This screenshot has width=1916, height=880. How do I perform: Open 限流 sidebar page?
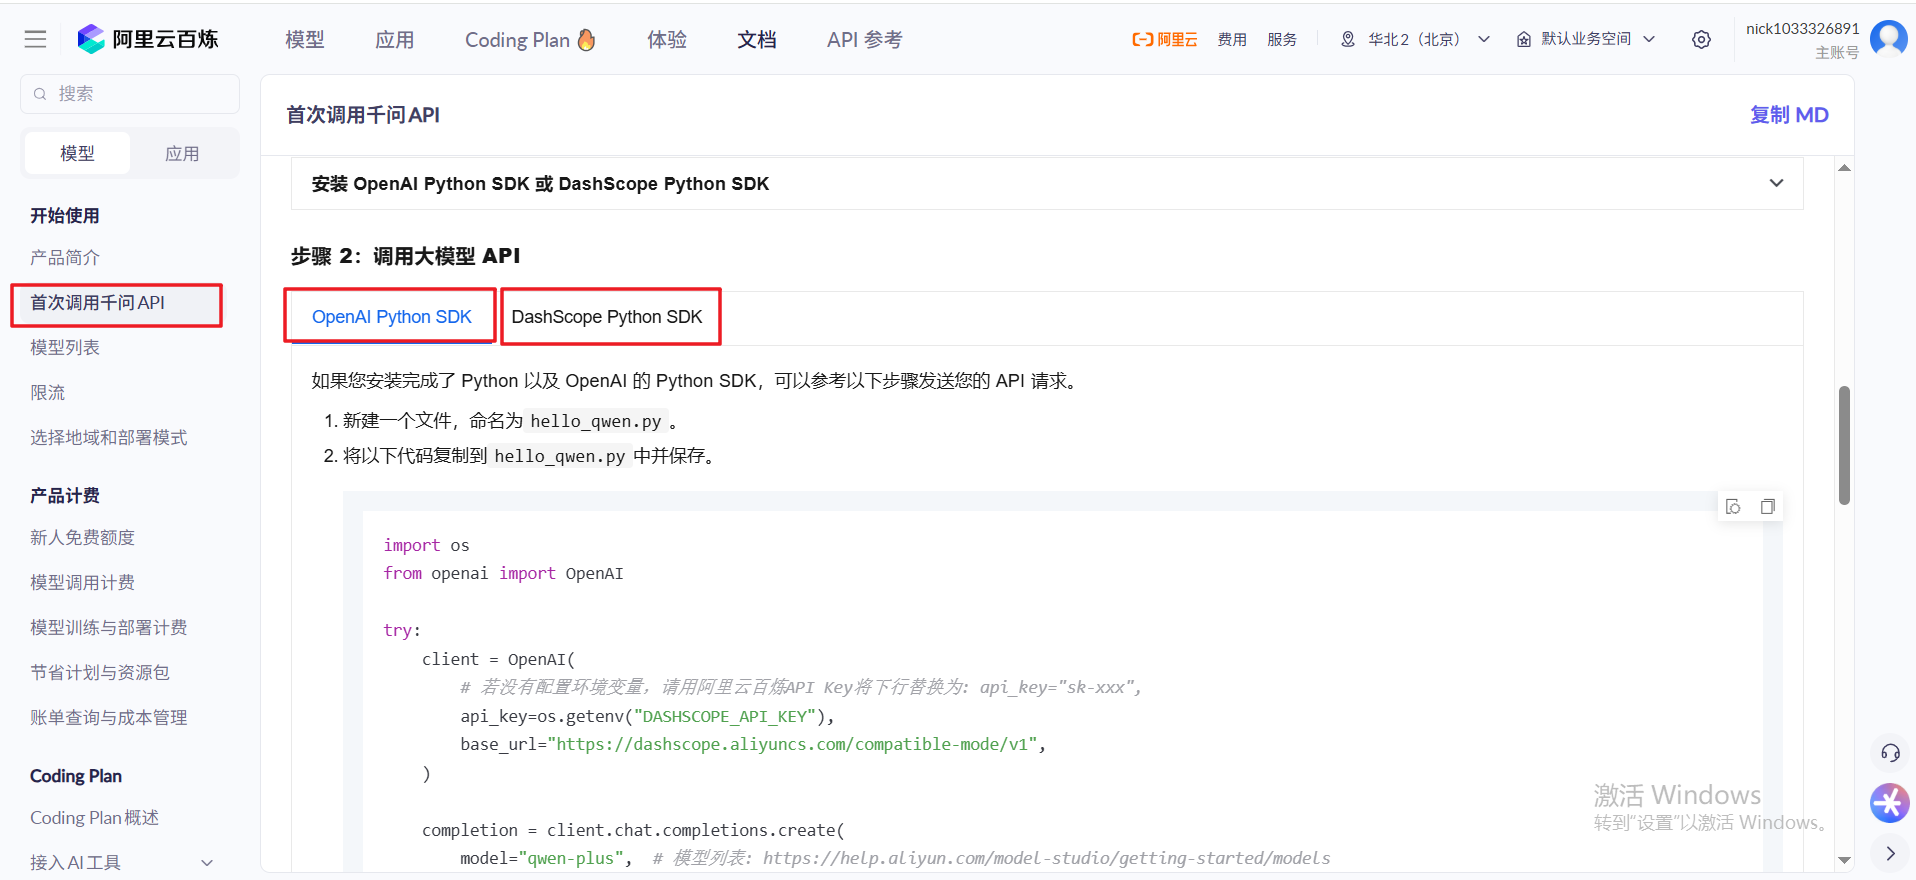(48, 393)
